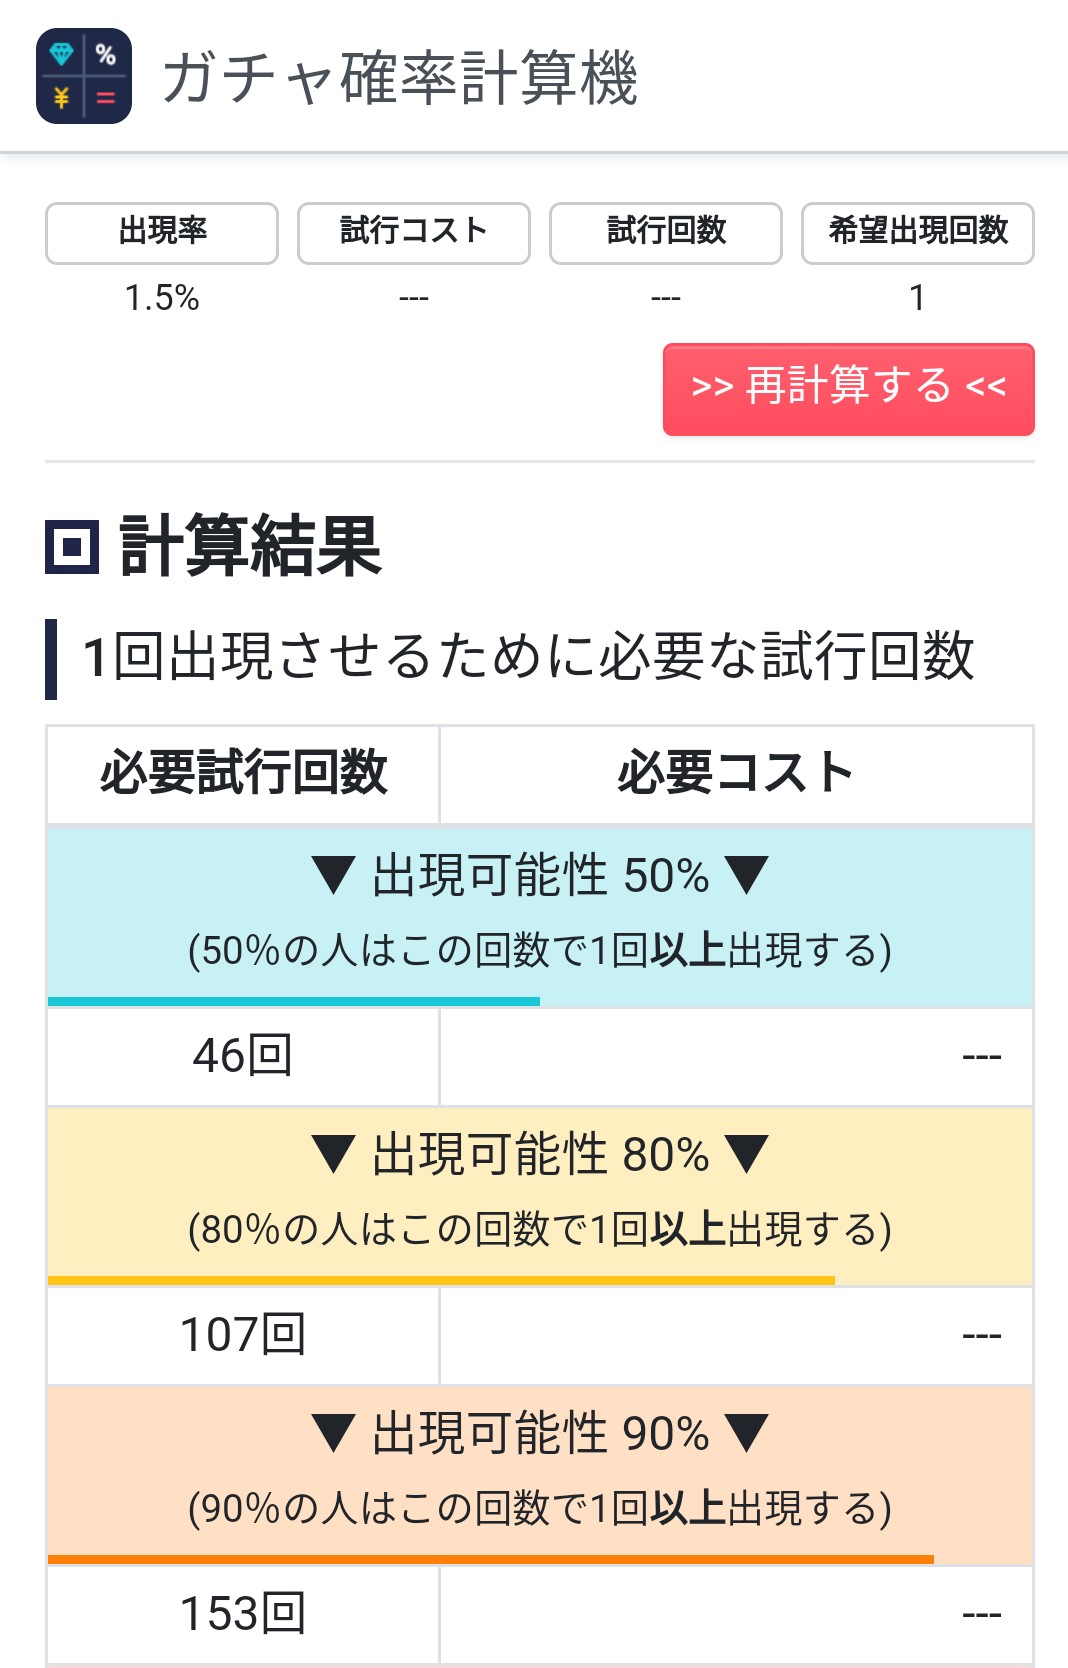This screenshot has width=1068, height=1668.
Task: Select the 試行回数 parameter box
Action: pyautogui.click(x=666, y=233)
